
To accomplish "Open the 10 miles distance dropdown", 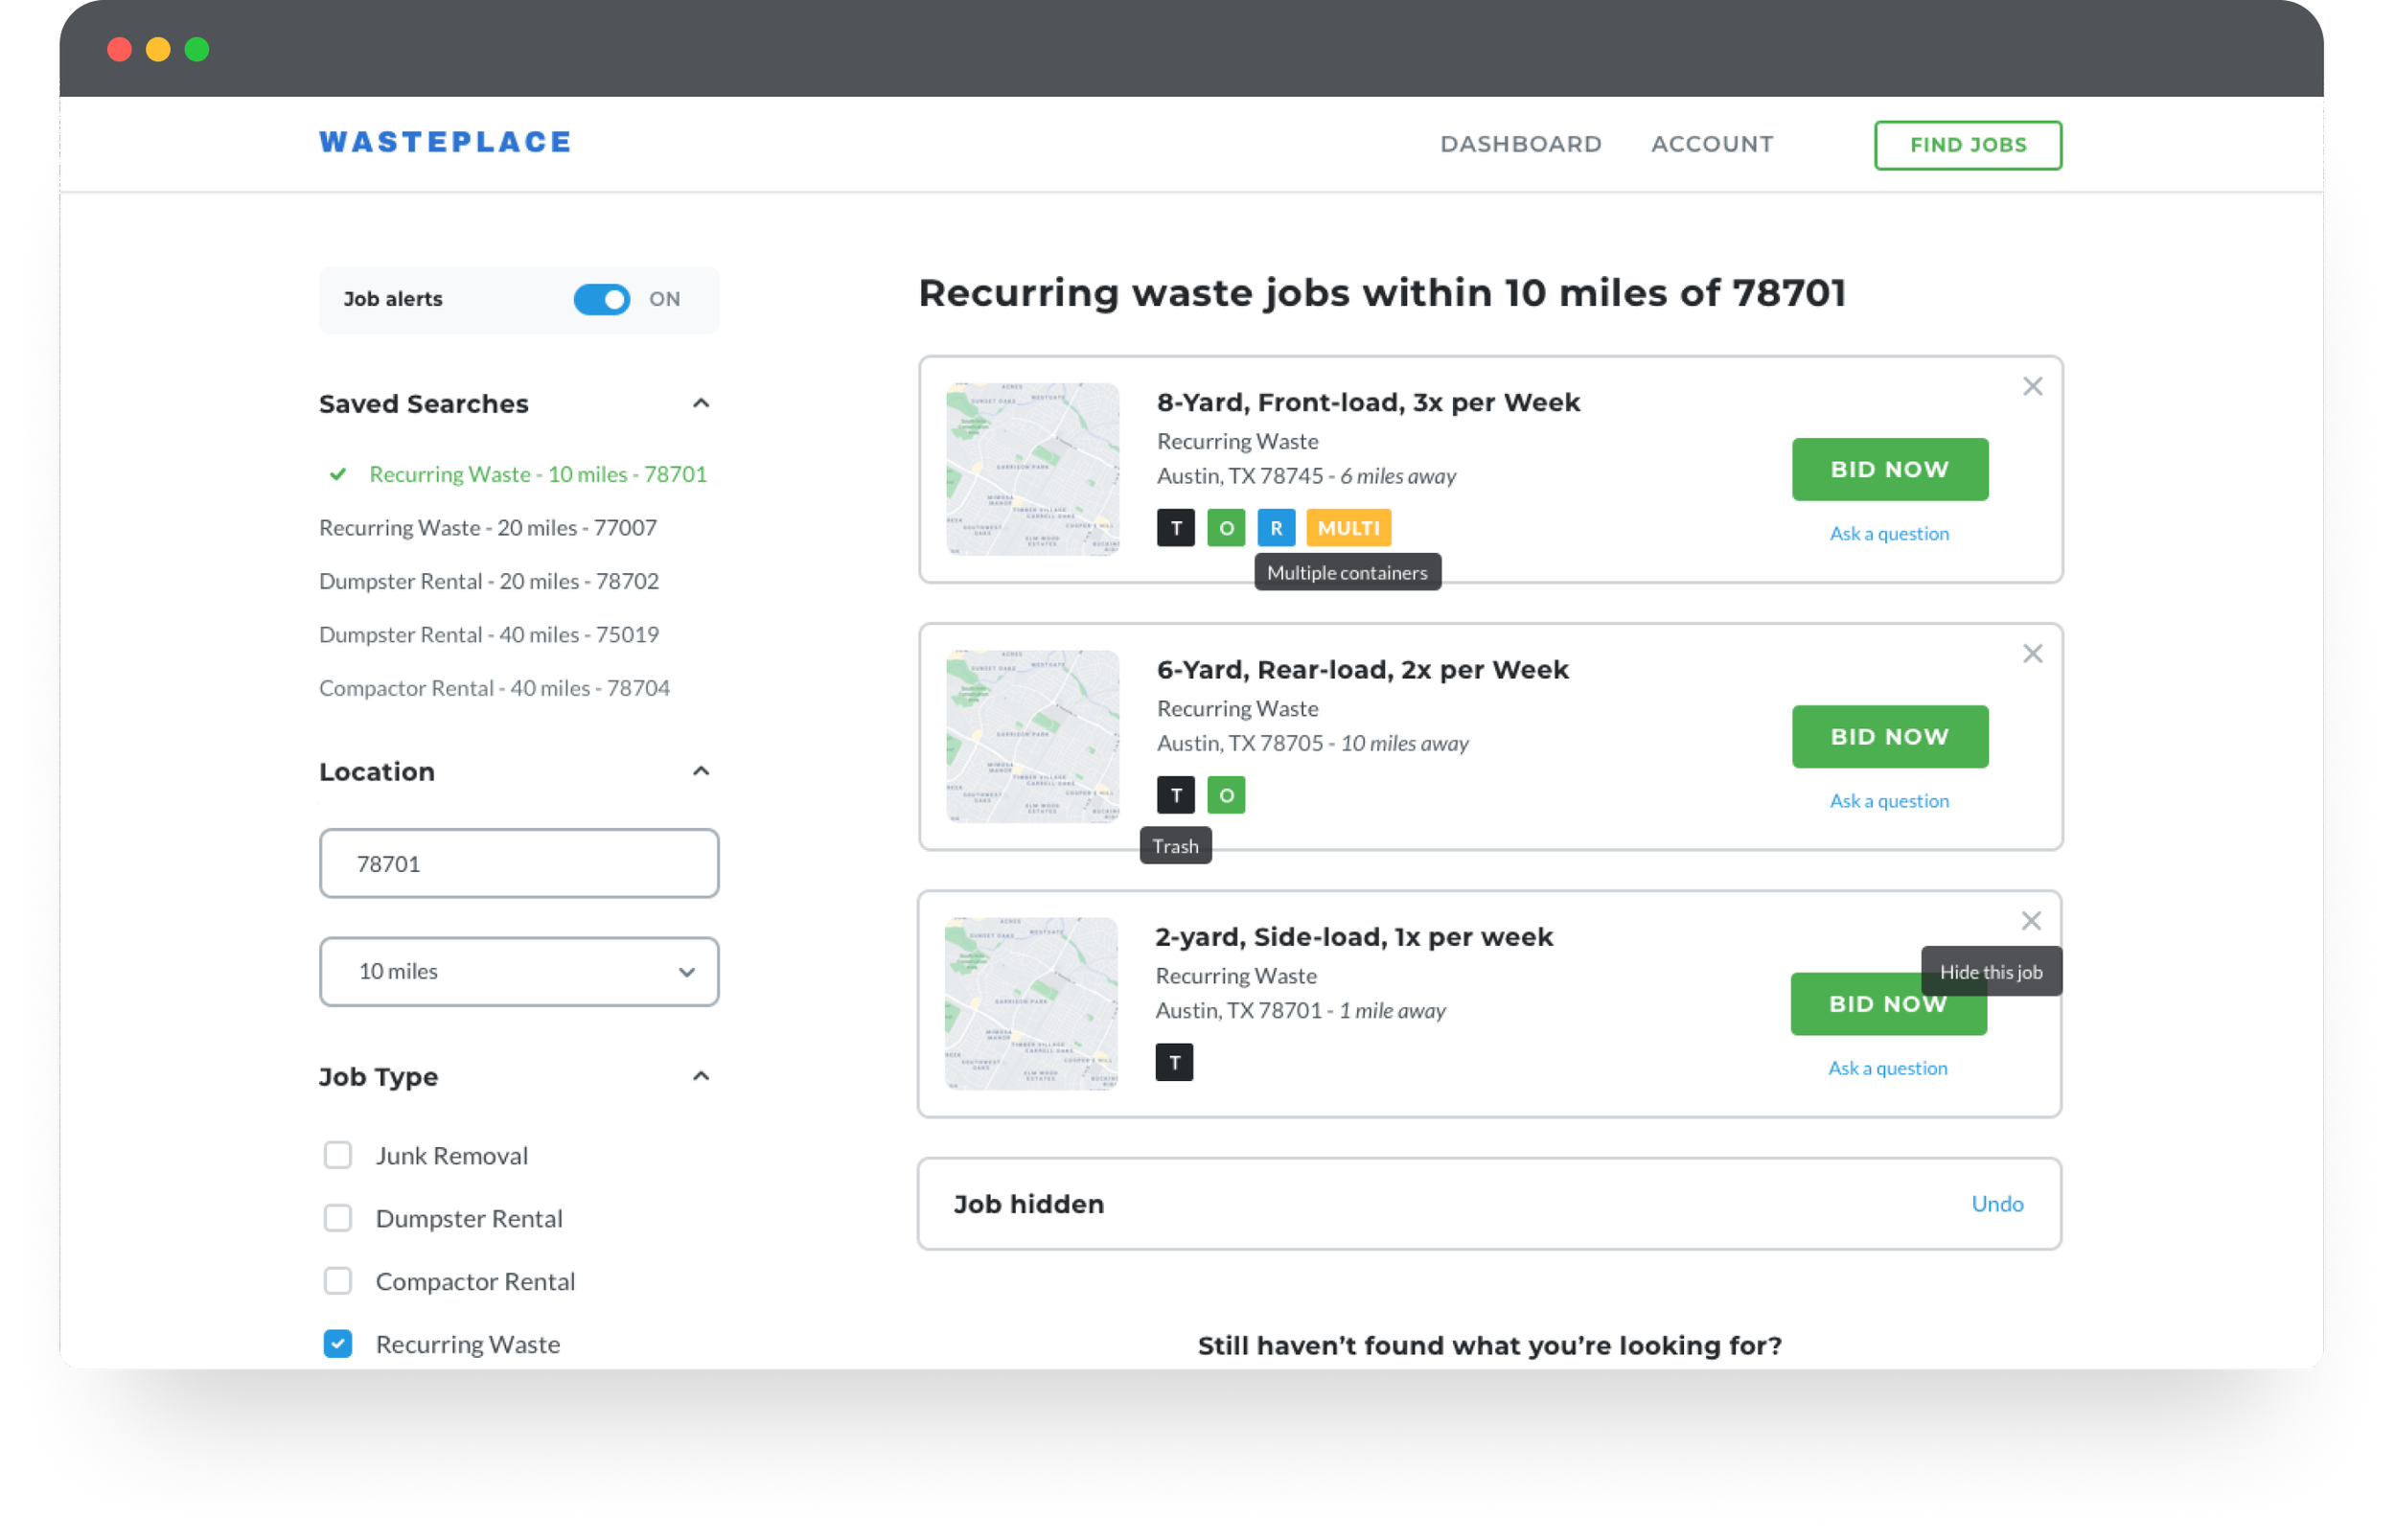I will click(x=518, y=971).
